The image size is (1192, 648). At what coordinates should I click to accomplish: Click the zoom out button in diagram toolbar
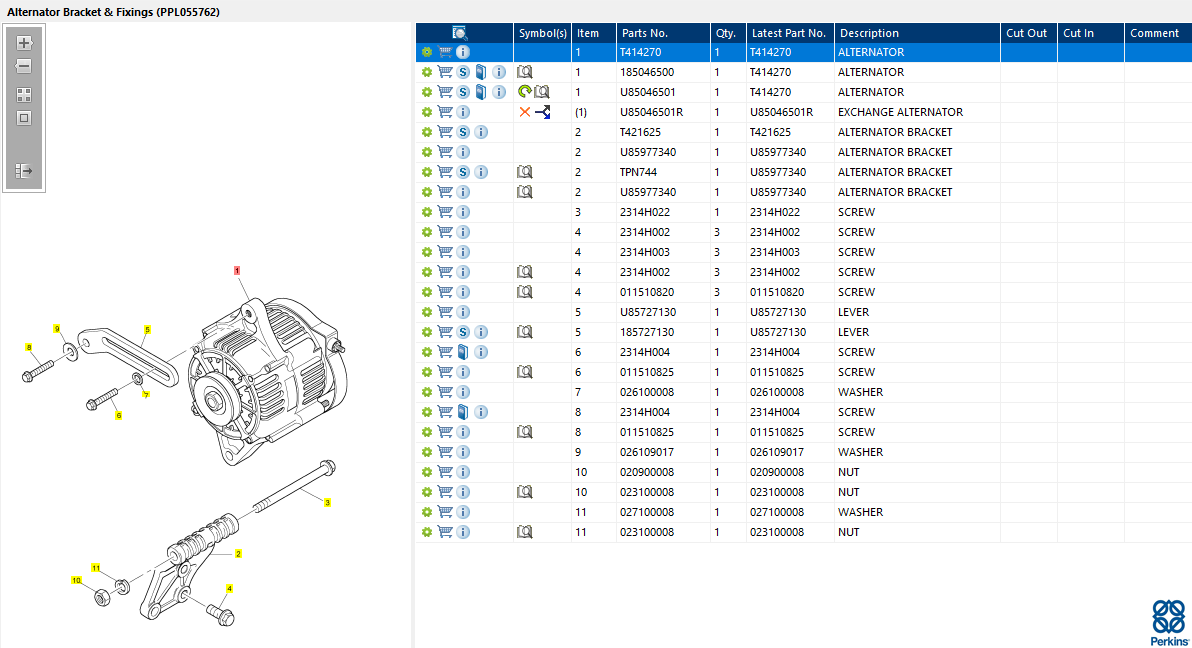(24, 66)
